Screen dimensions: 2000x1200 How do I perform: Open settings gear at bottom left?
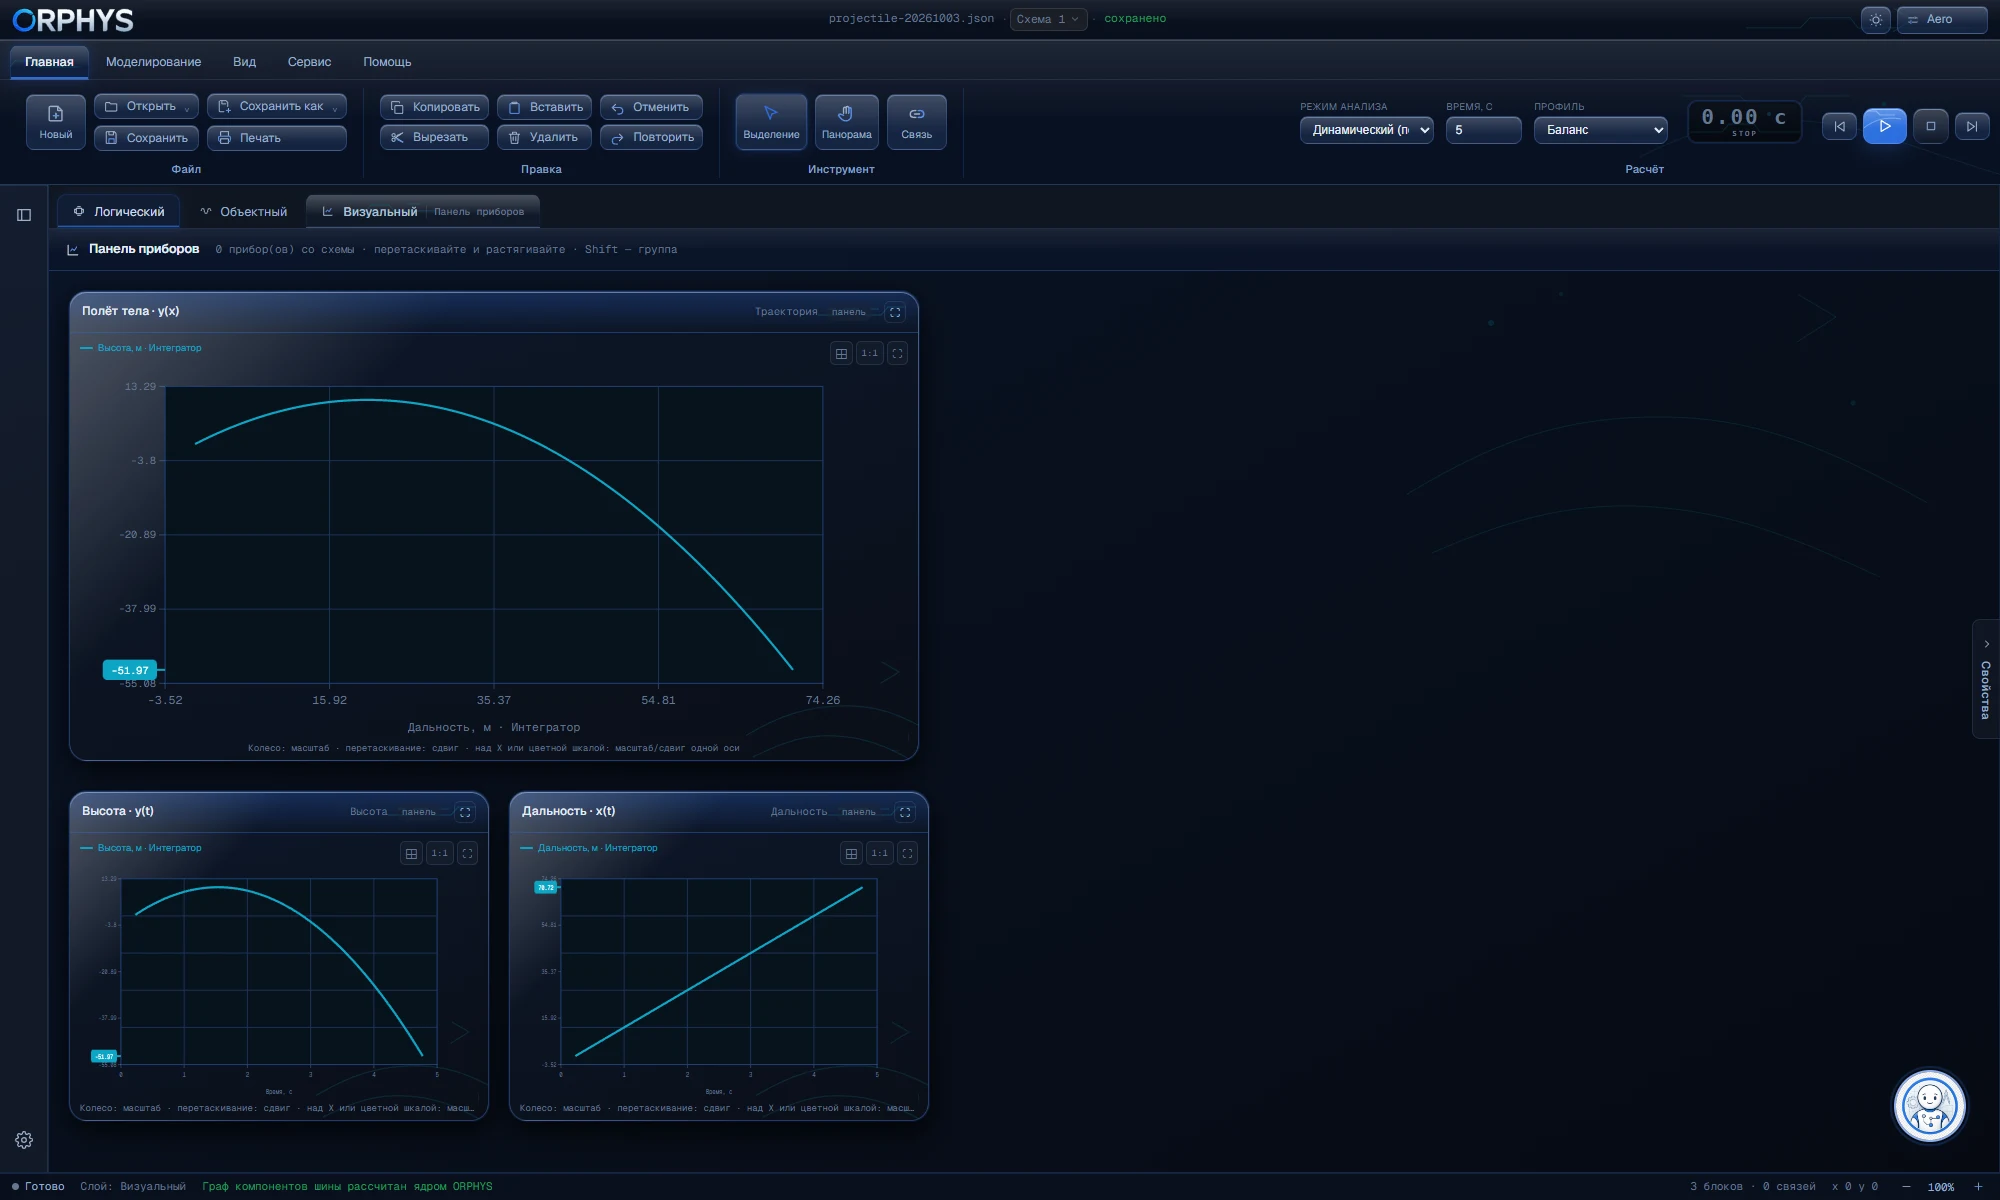pyautogui.click(x=24, y=1140)
